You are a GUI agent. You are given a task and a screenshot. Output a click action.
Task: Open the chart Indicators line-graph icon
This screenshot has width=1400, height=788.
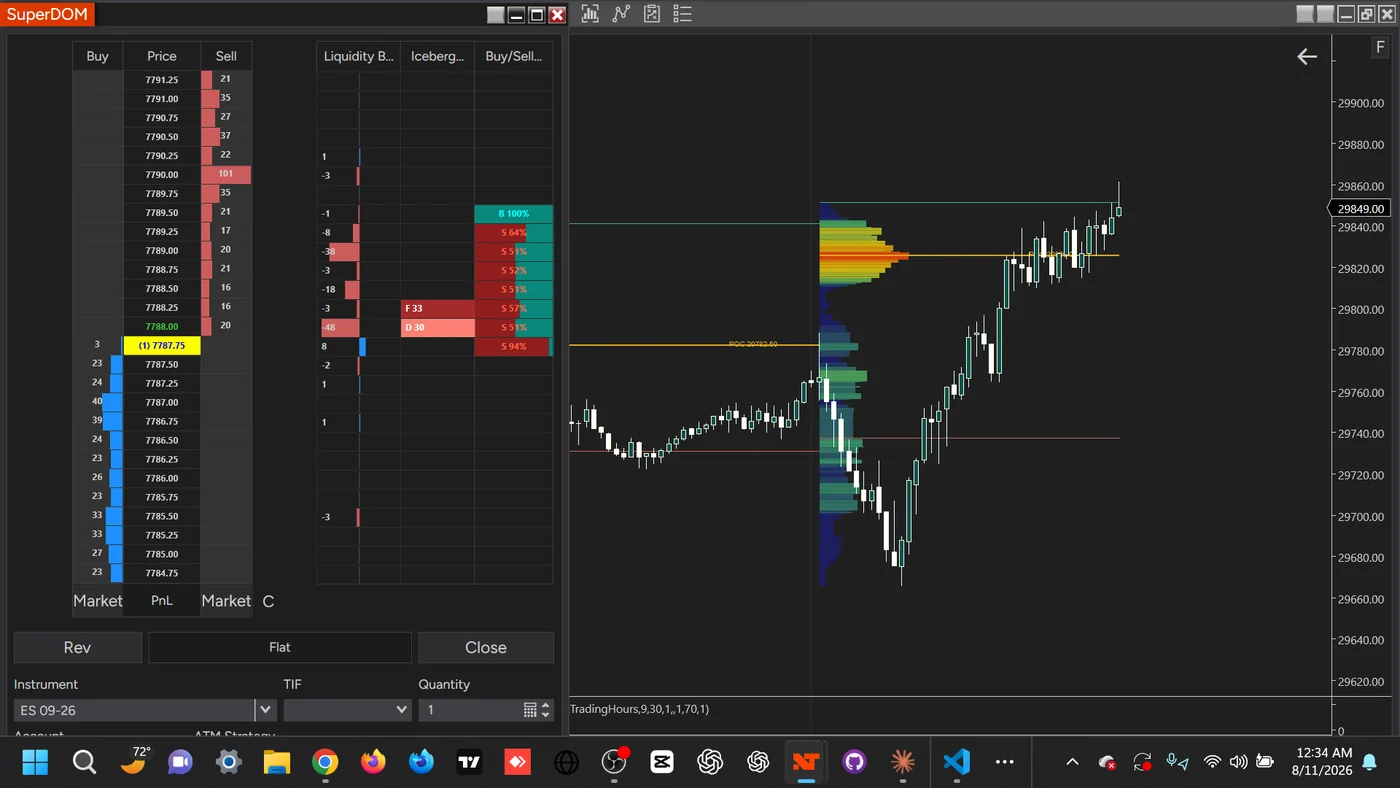621,14
